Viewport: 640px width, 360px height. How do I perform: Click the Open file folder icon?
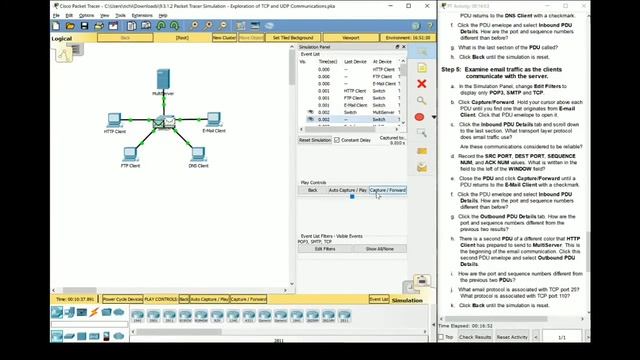(70, 26)
